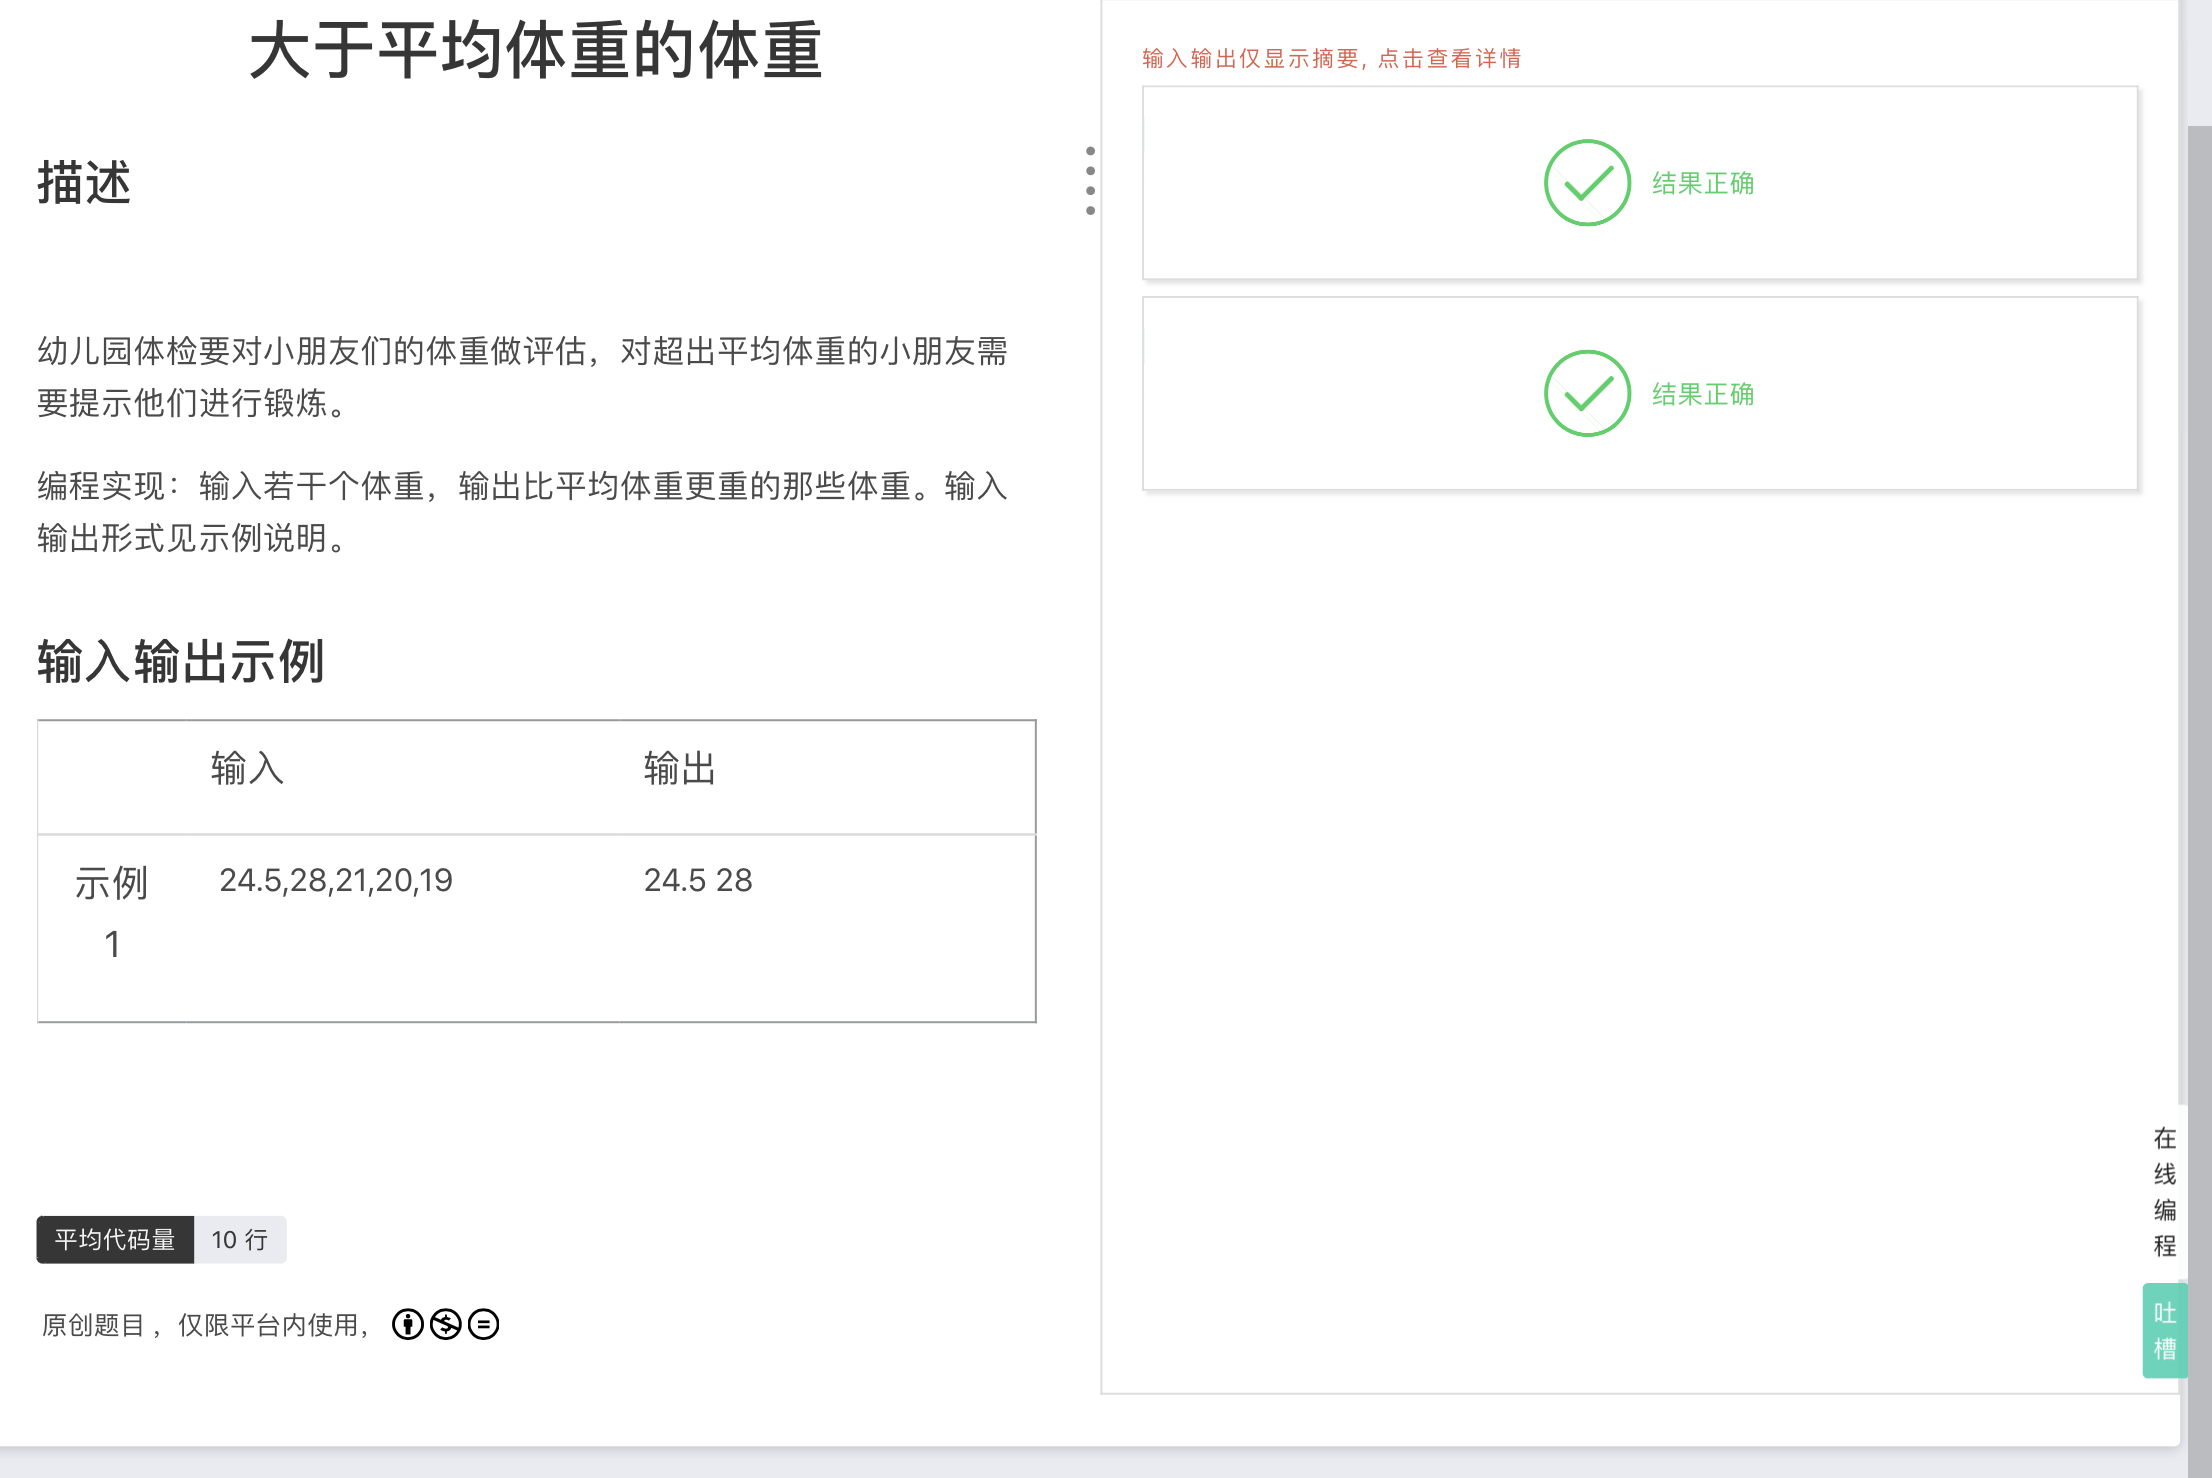Click the 平均代码量 dark badge
The image size is (2212, 1478).
(x=115, y=1240)
